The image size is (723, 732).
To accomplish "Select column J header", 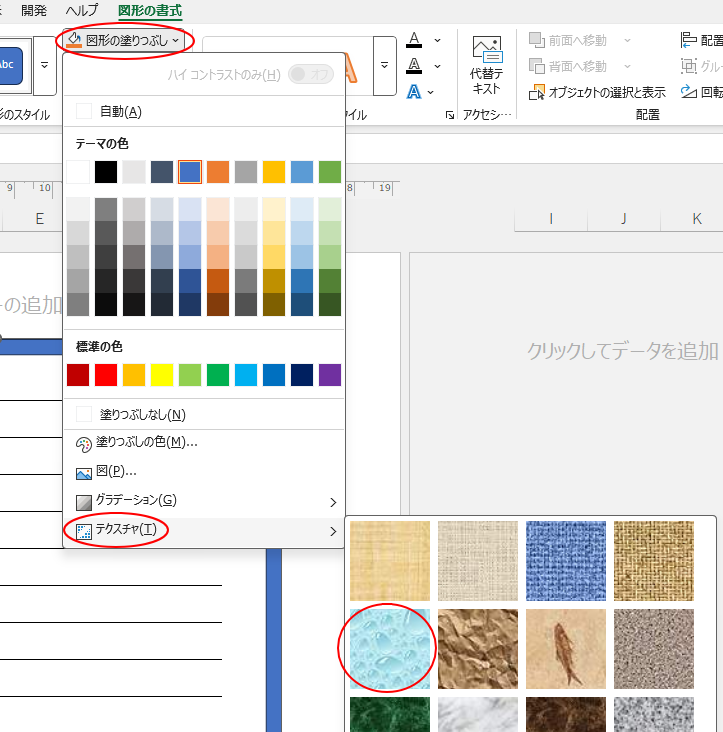I will click(x=624, y=218).
